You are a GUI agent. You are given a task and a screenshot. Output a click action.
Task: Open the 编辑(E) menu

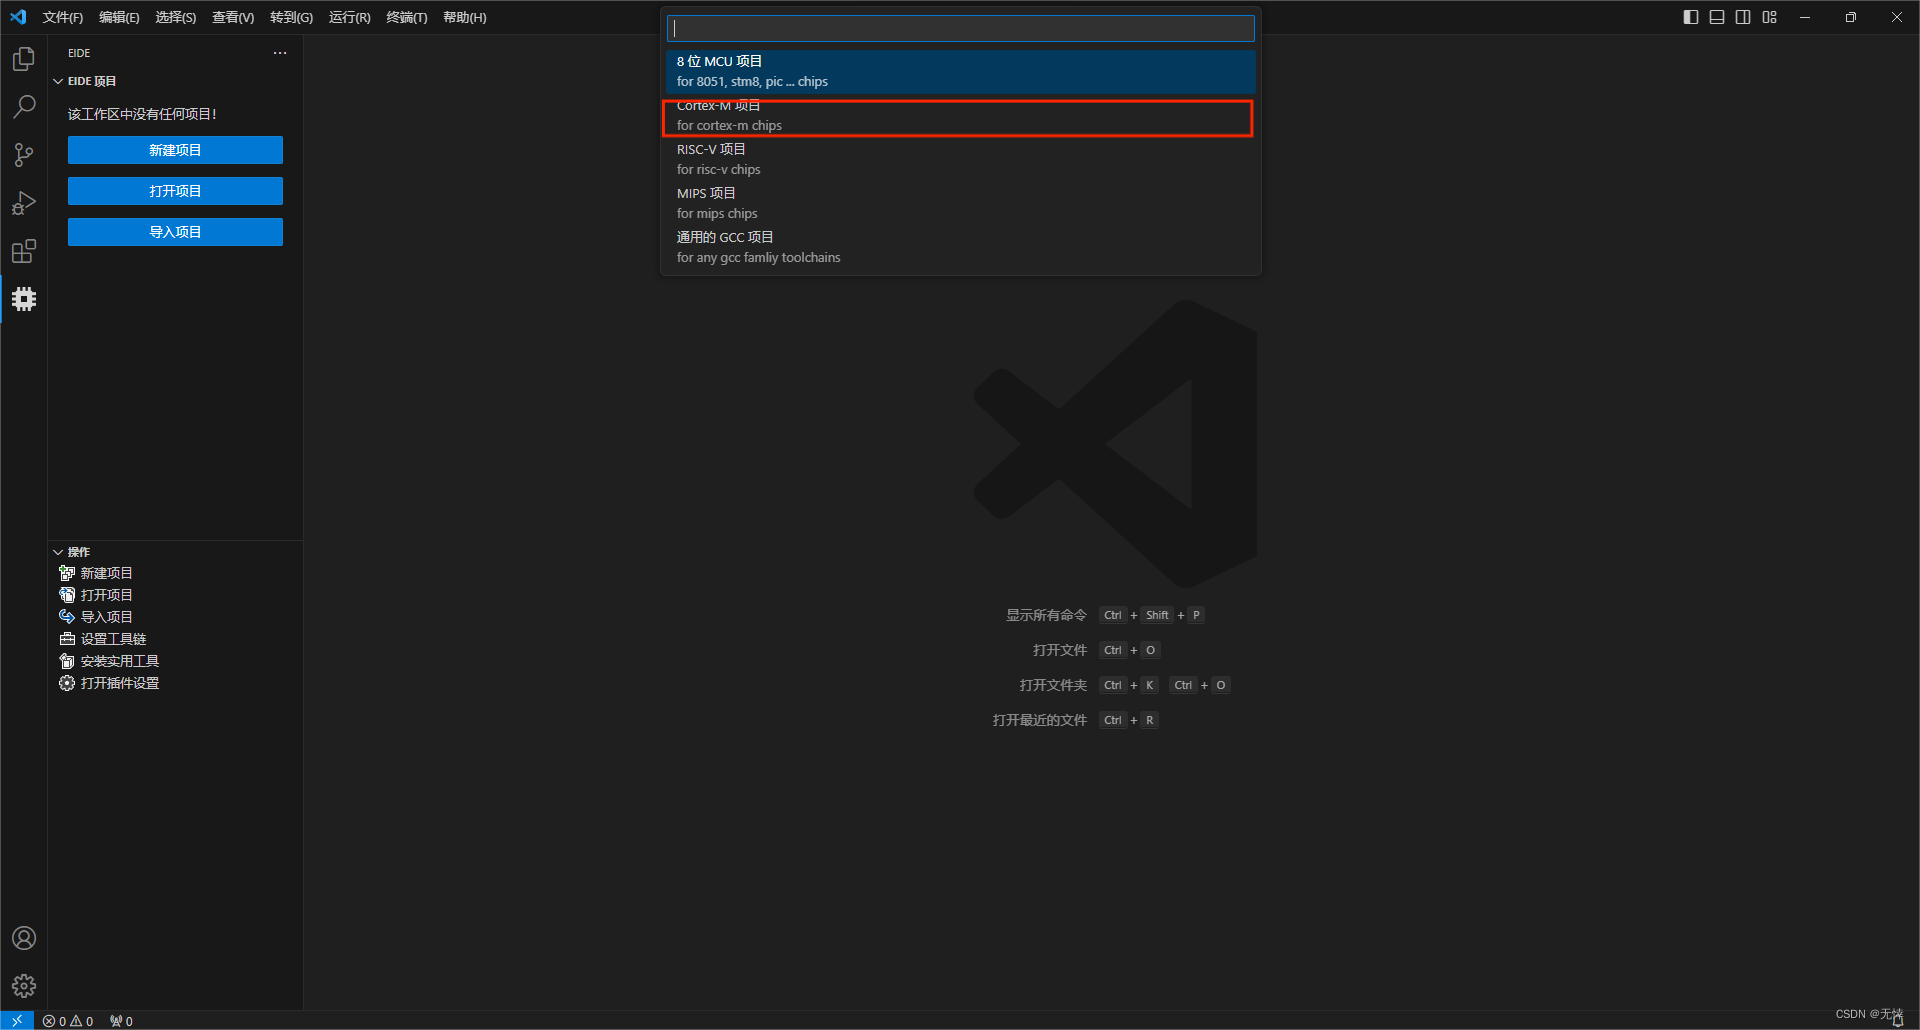click(x=119, y=17)
